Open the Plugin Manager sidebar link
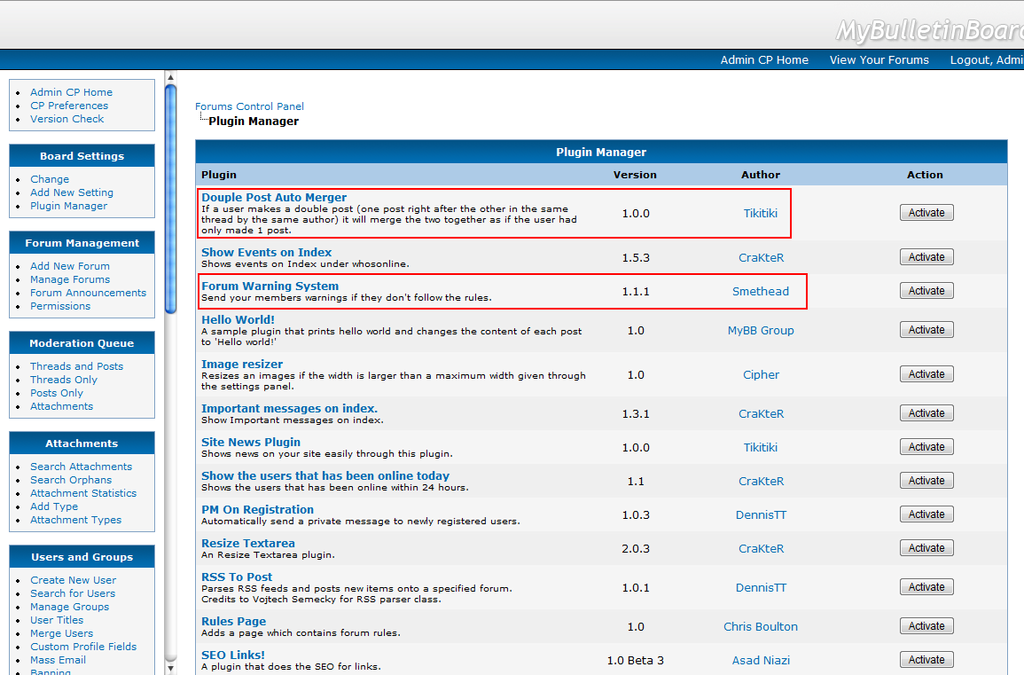Image resolution: width=1024 pixels, height=675 pixels. [x=68, y=205]
